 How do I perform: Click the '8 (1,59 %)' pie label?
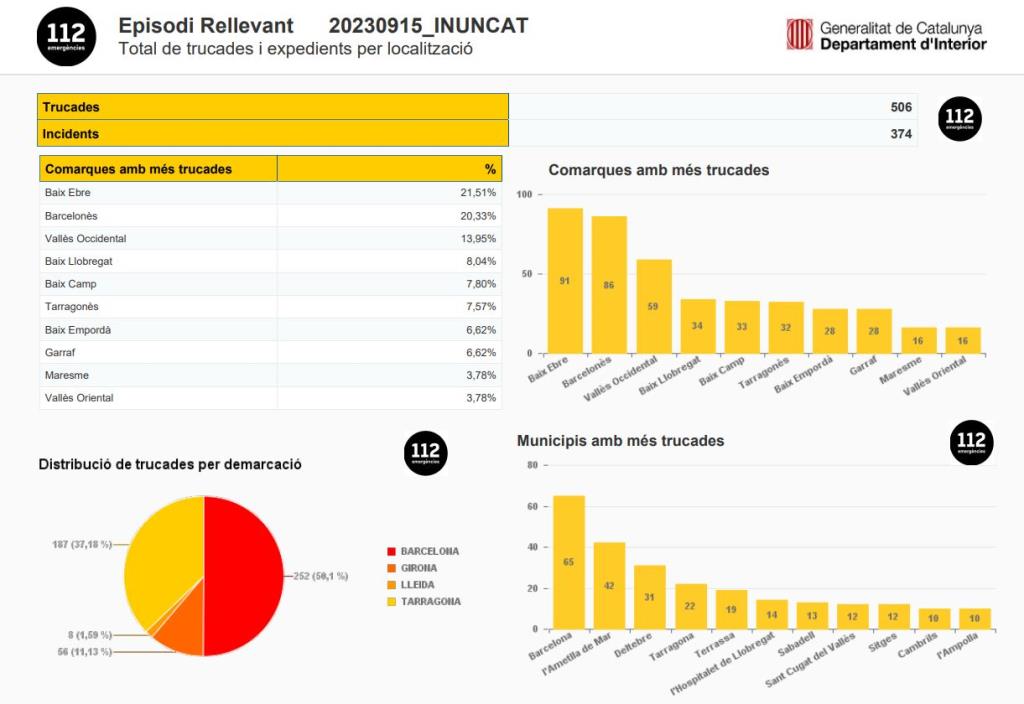(90, 635)
